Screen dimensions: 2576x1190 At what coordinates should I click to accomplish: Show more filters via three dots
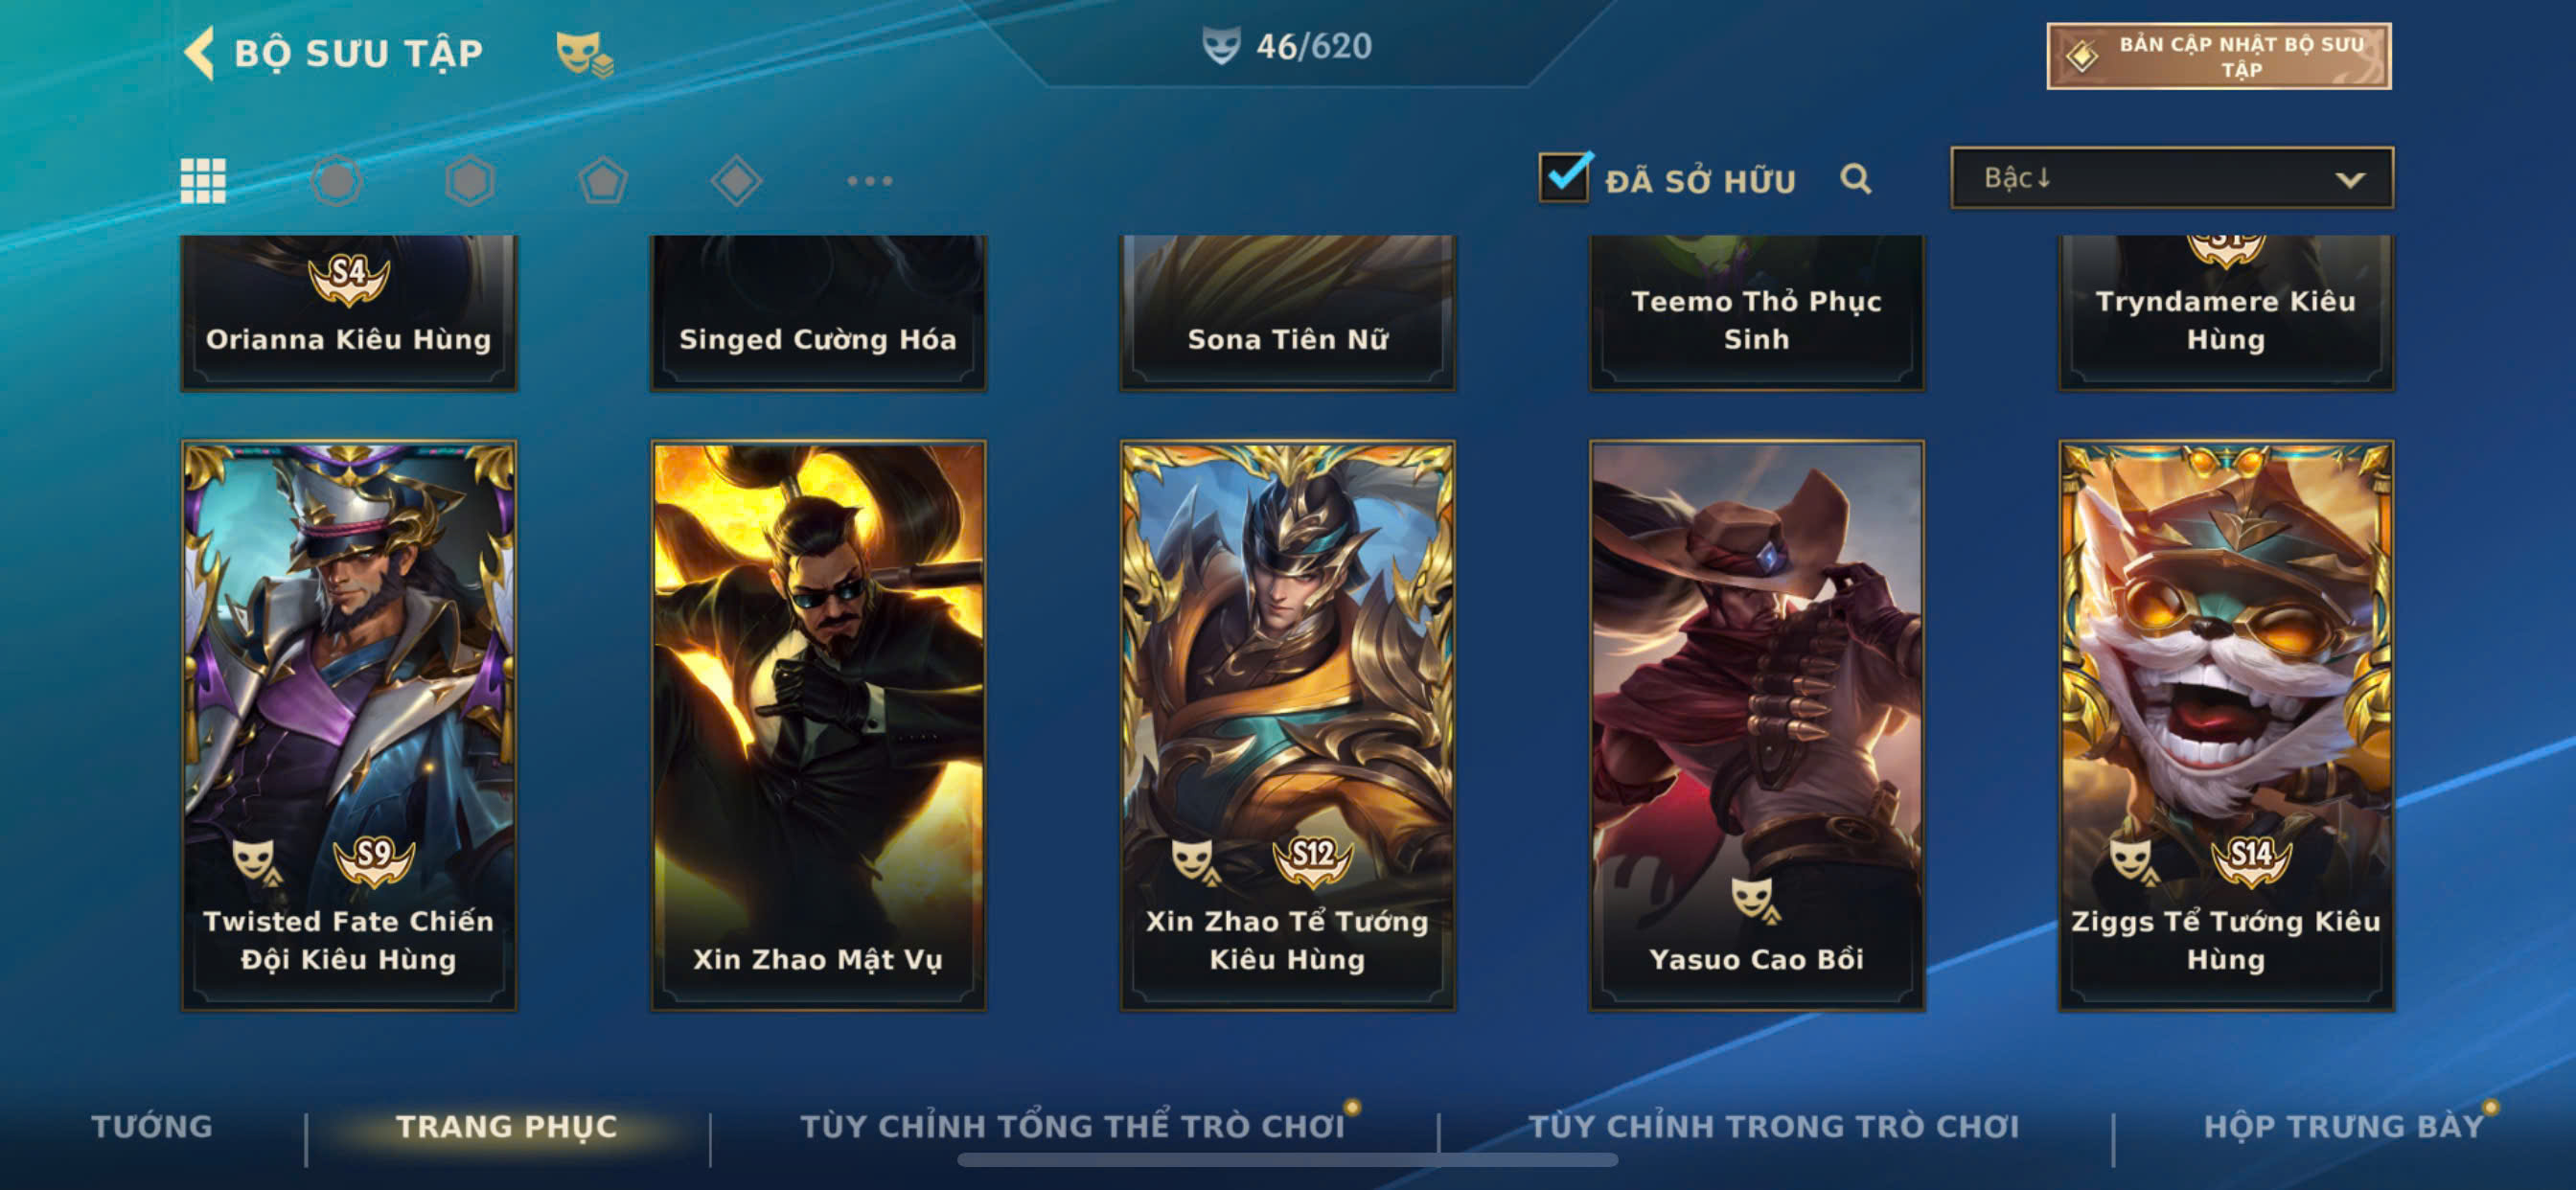click(870, 181)
